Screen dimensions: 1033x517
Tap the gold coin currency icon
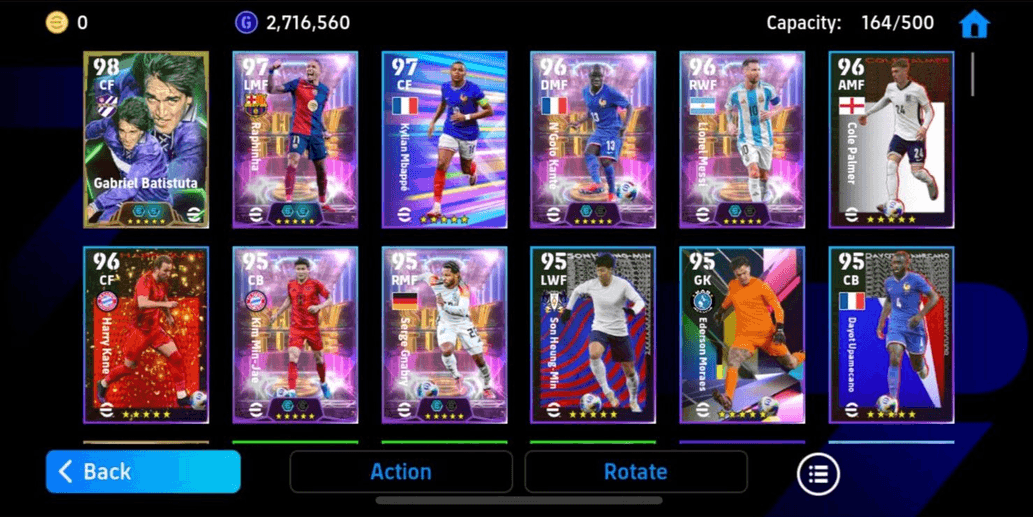point(57,23)
